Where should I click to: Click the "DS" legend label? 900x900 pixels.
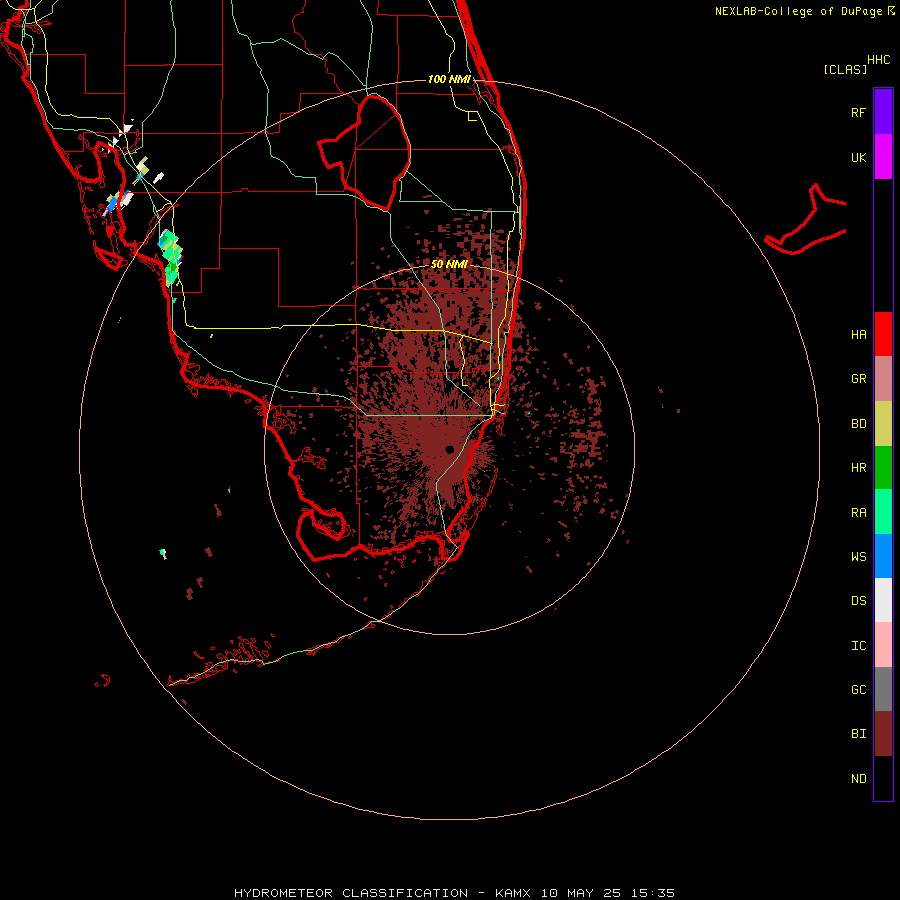pyautogui.click(x=858, y=601)
